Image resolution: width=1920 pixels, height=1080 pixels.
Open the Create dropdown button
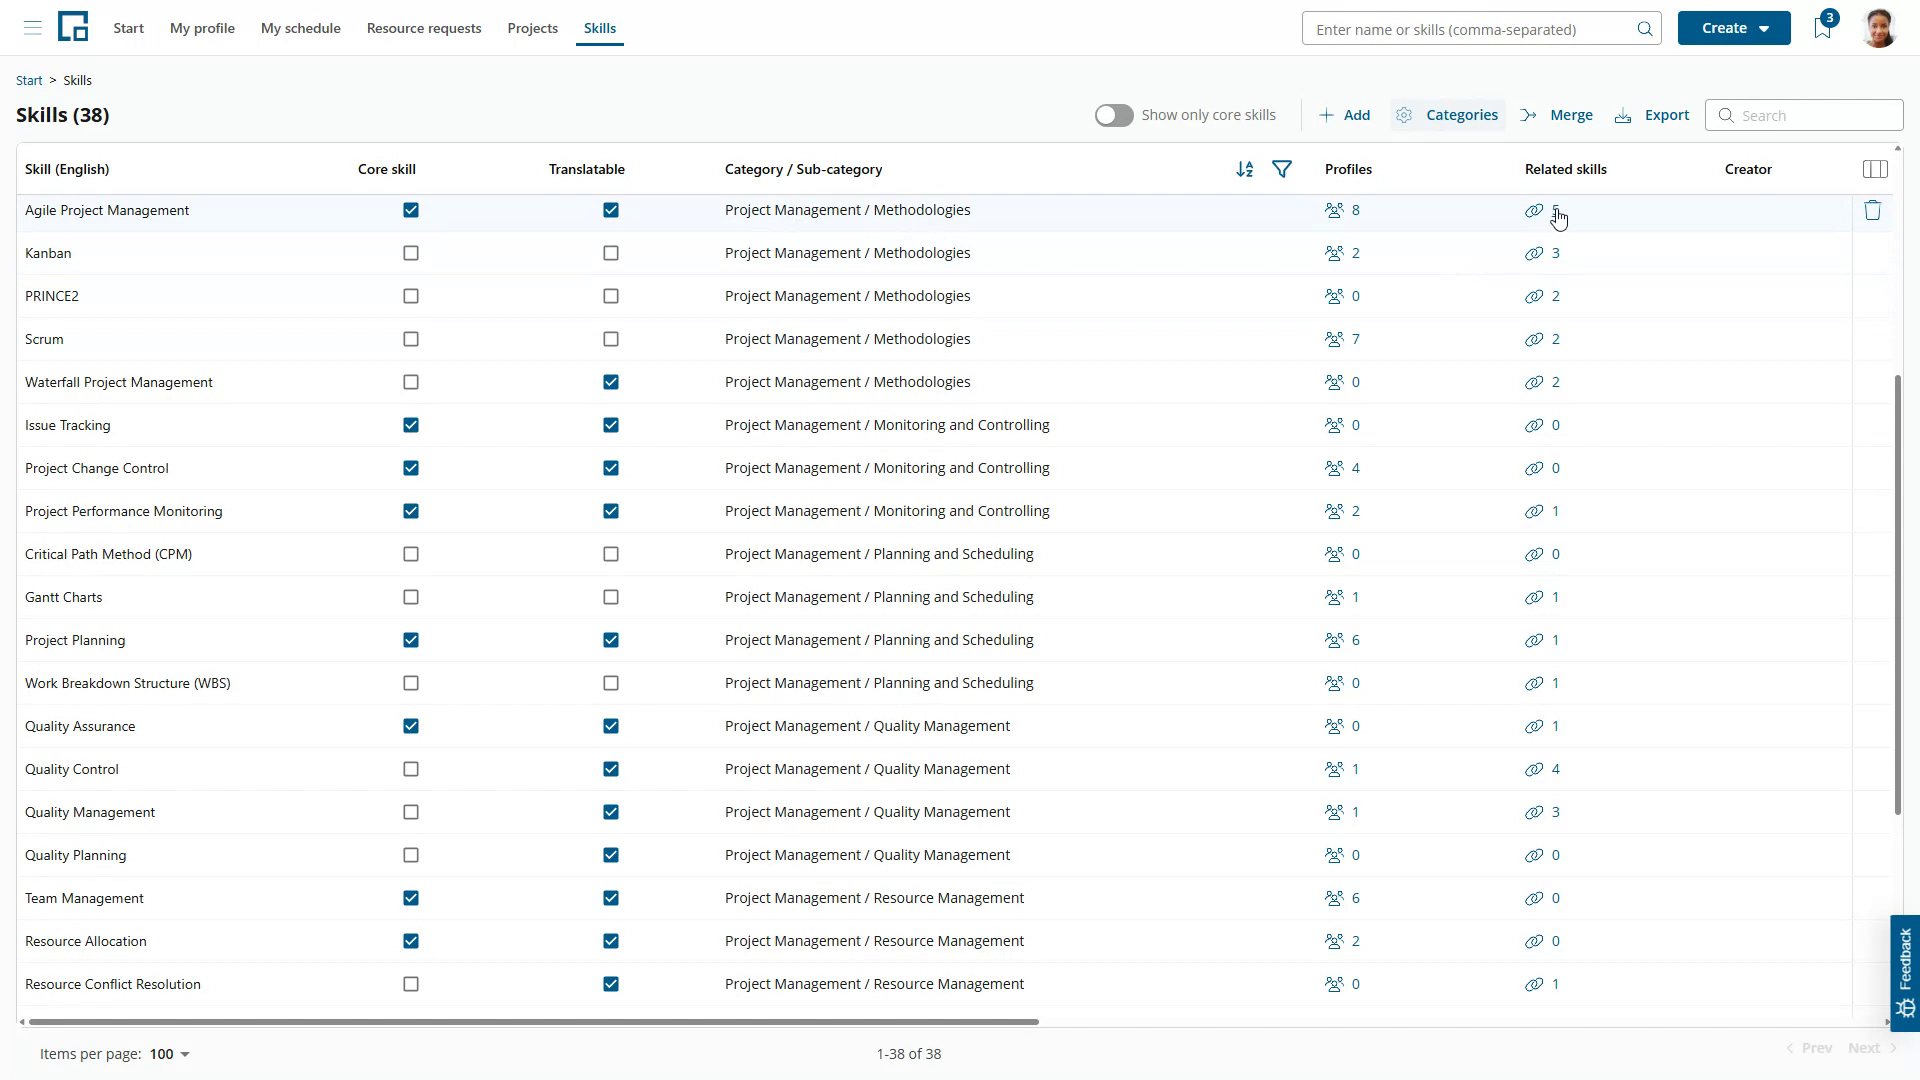tap(1734, 28)
